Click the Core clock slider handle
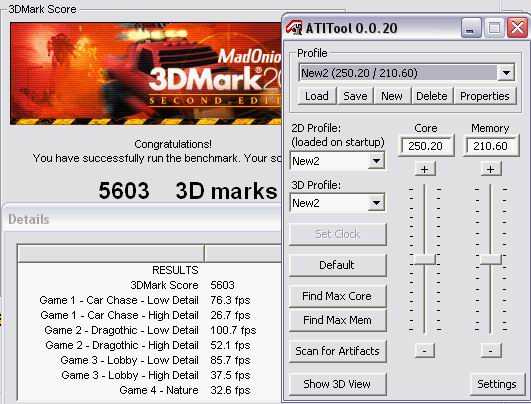The image size is (531, 404). [x=424, y=259]
